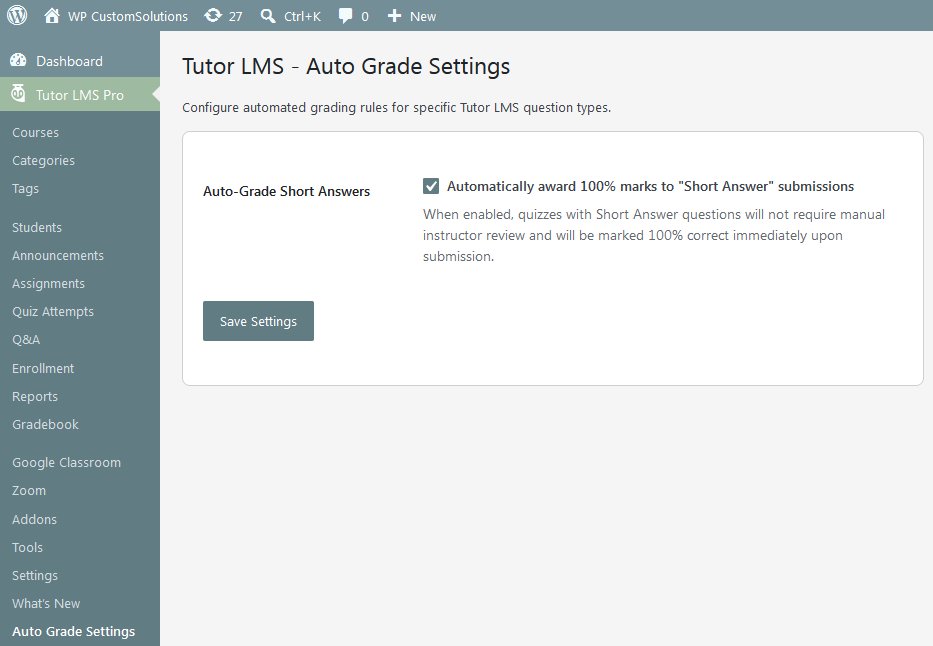View Quiz Attempts page
Viewport: 933px width, 646px height.
coord(53,312)
